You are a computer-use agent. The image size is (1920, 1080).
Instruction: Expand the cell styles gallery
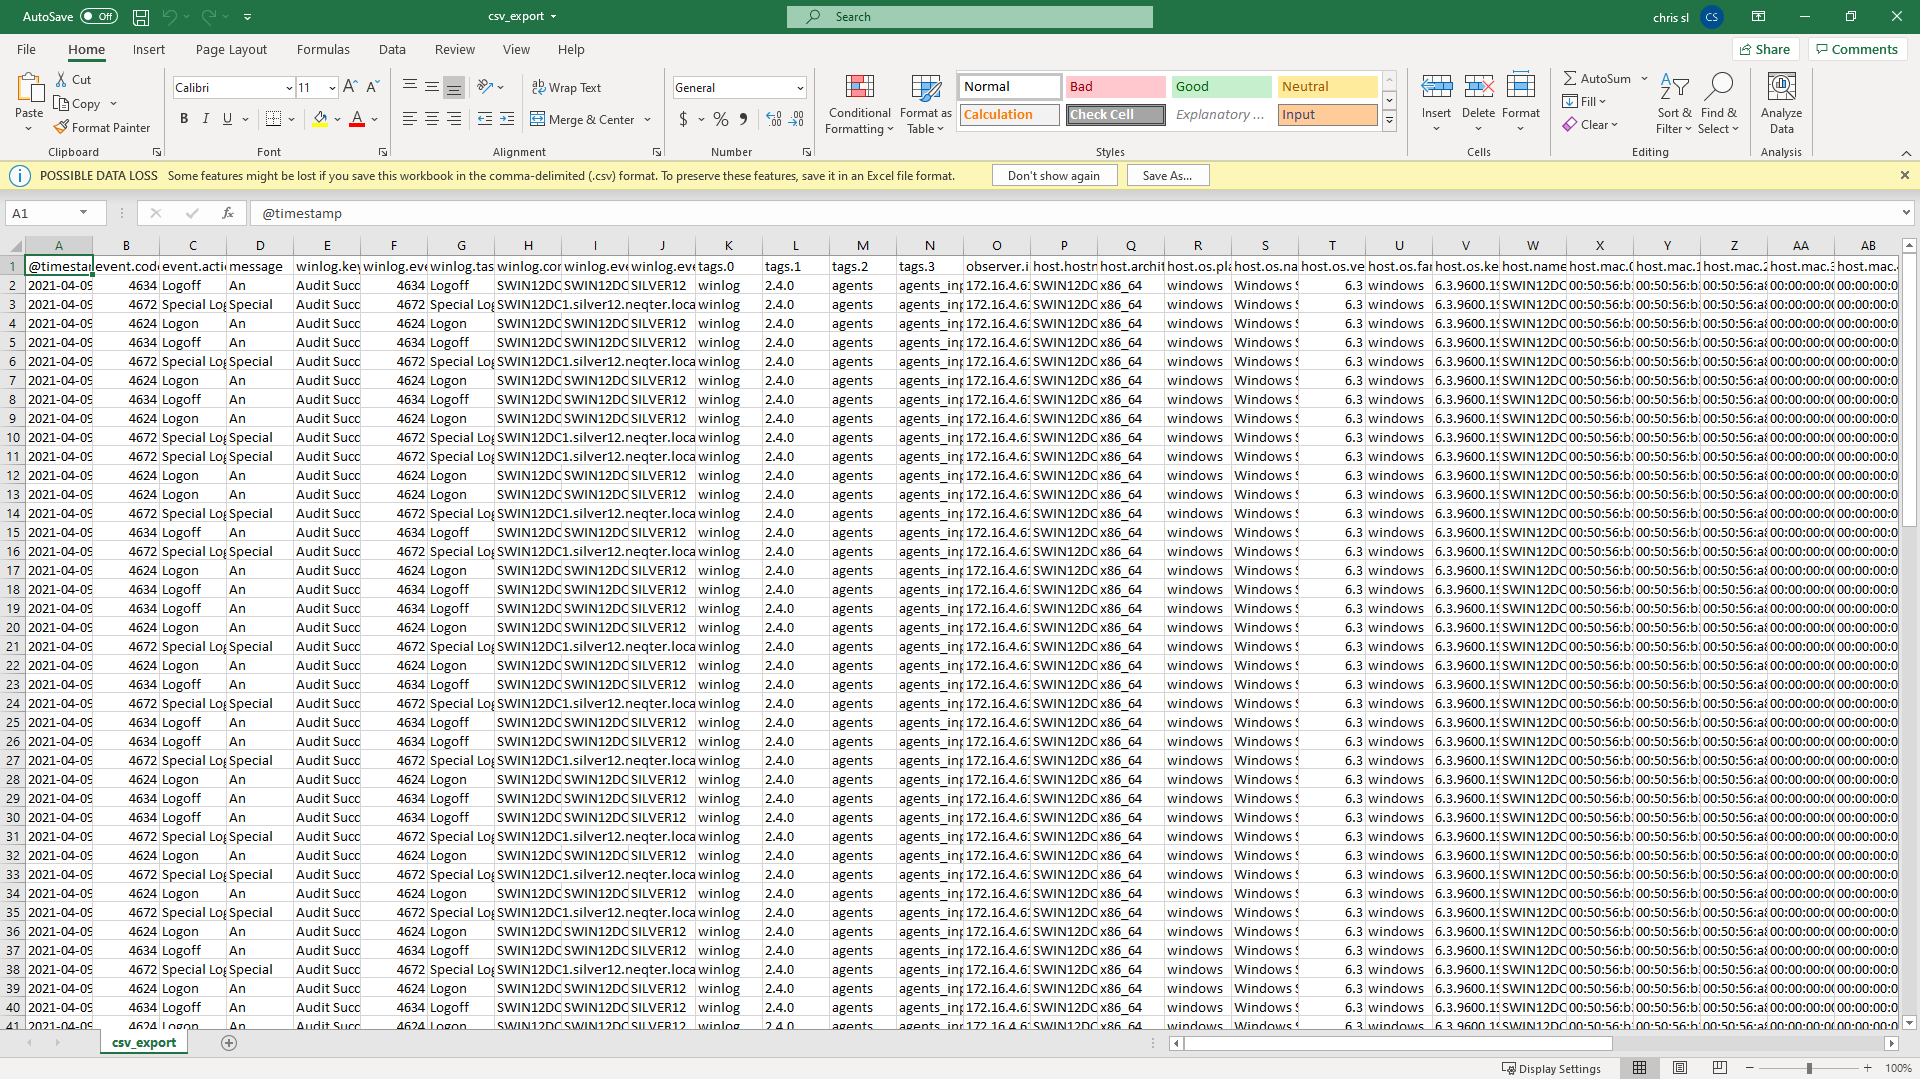1389,120
